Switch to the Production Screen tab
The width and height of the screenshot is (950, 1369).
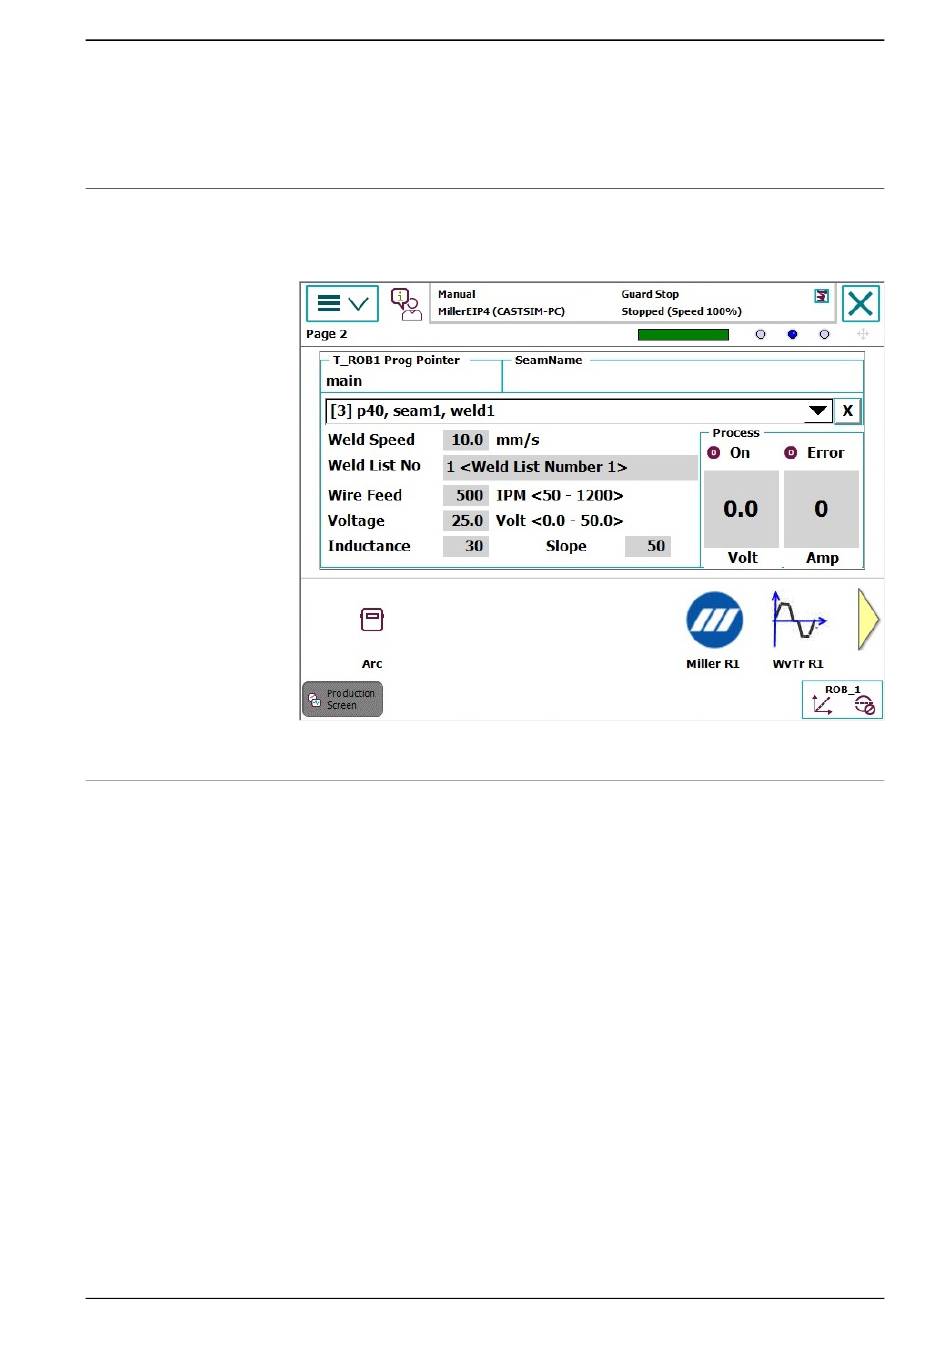(342, 699)
